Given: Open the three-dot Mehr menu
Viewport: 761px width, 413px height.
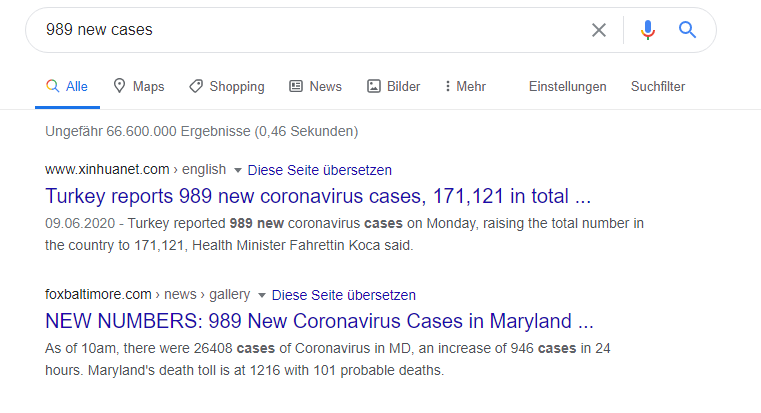Looking at the screenshot, I should point(465,86).
